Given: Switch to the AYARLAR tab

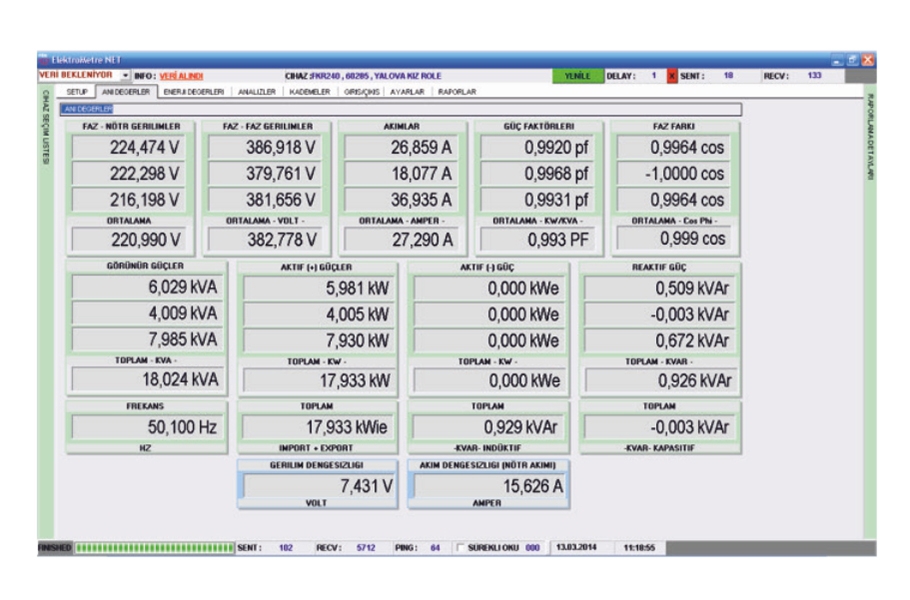Looking at the screenshot, I should tap(406, 91).
